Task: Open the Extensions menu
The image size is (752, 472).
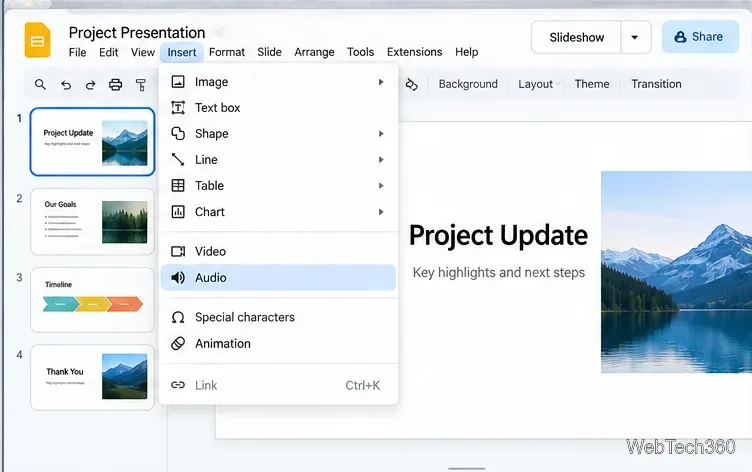Action: point(414,52)
